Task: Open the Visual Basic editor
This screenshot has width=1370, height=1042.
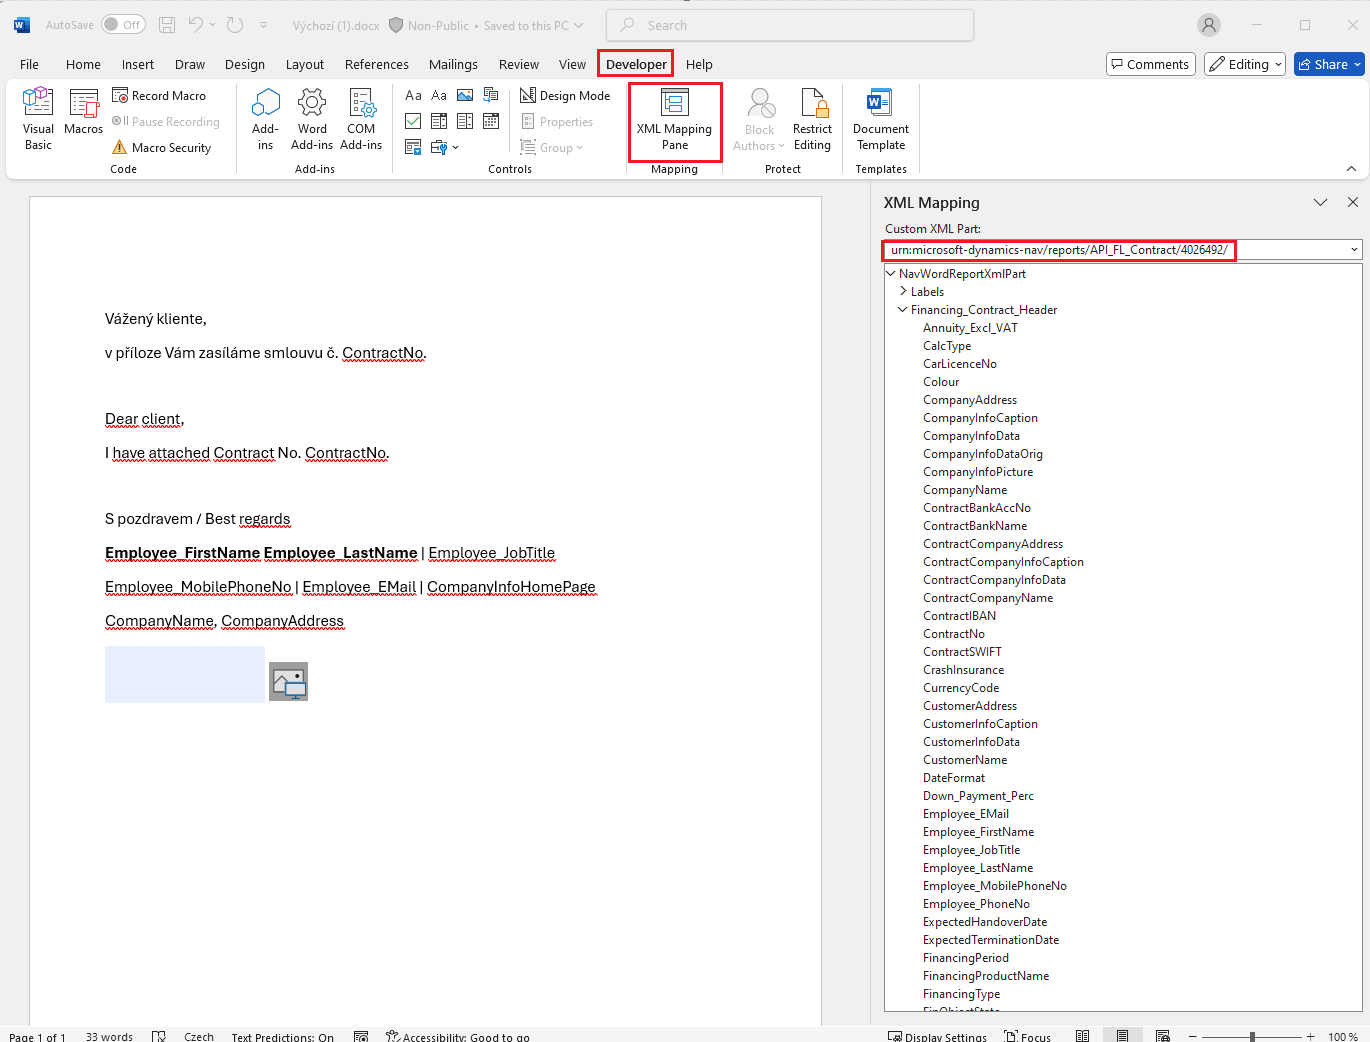Action: 38,118
